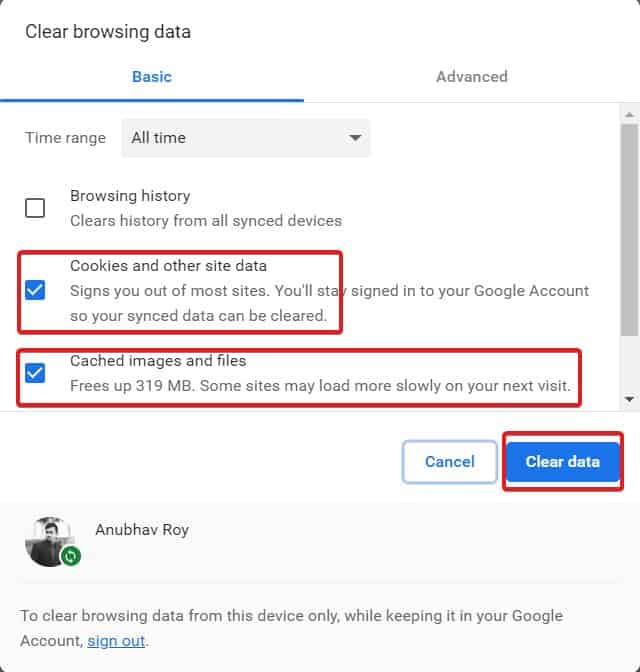Tick the Browsing history checkbox
This screenshot has height=672, width=640.
pyautogui.click(x=35, y=208)
